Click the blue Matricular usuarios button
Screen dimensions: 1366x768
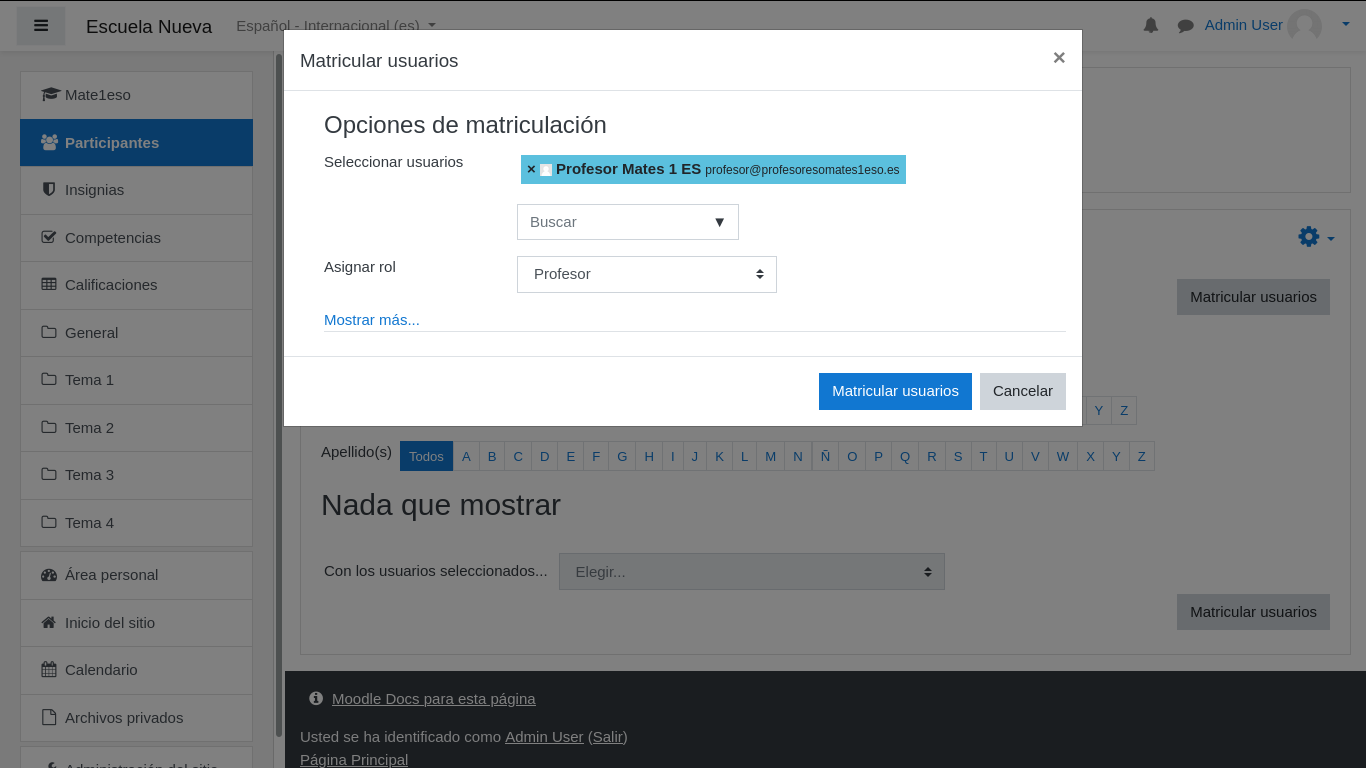895,391
